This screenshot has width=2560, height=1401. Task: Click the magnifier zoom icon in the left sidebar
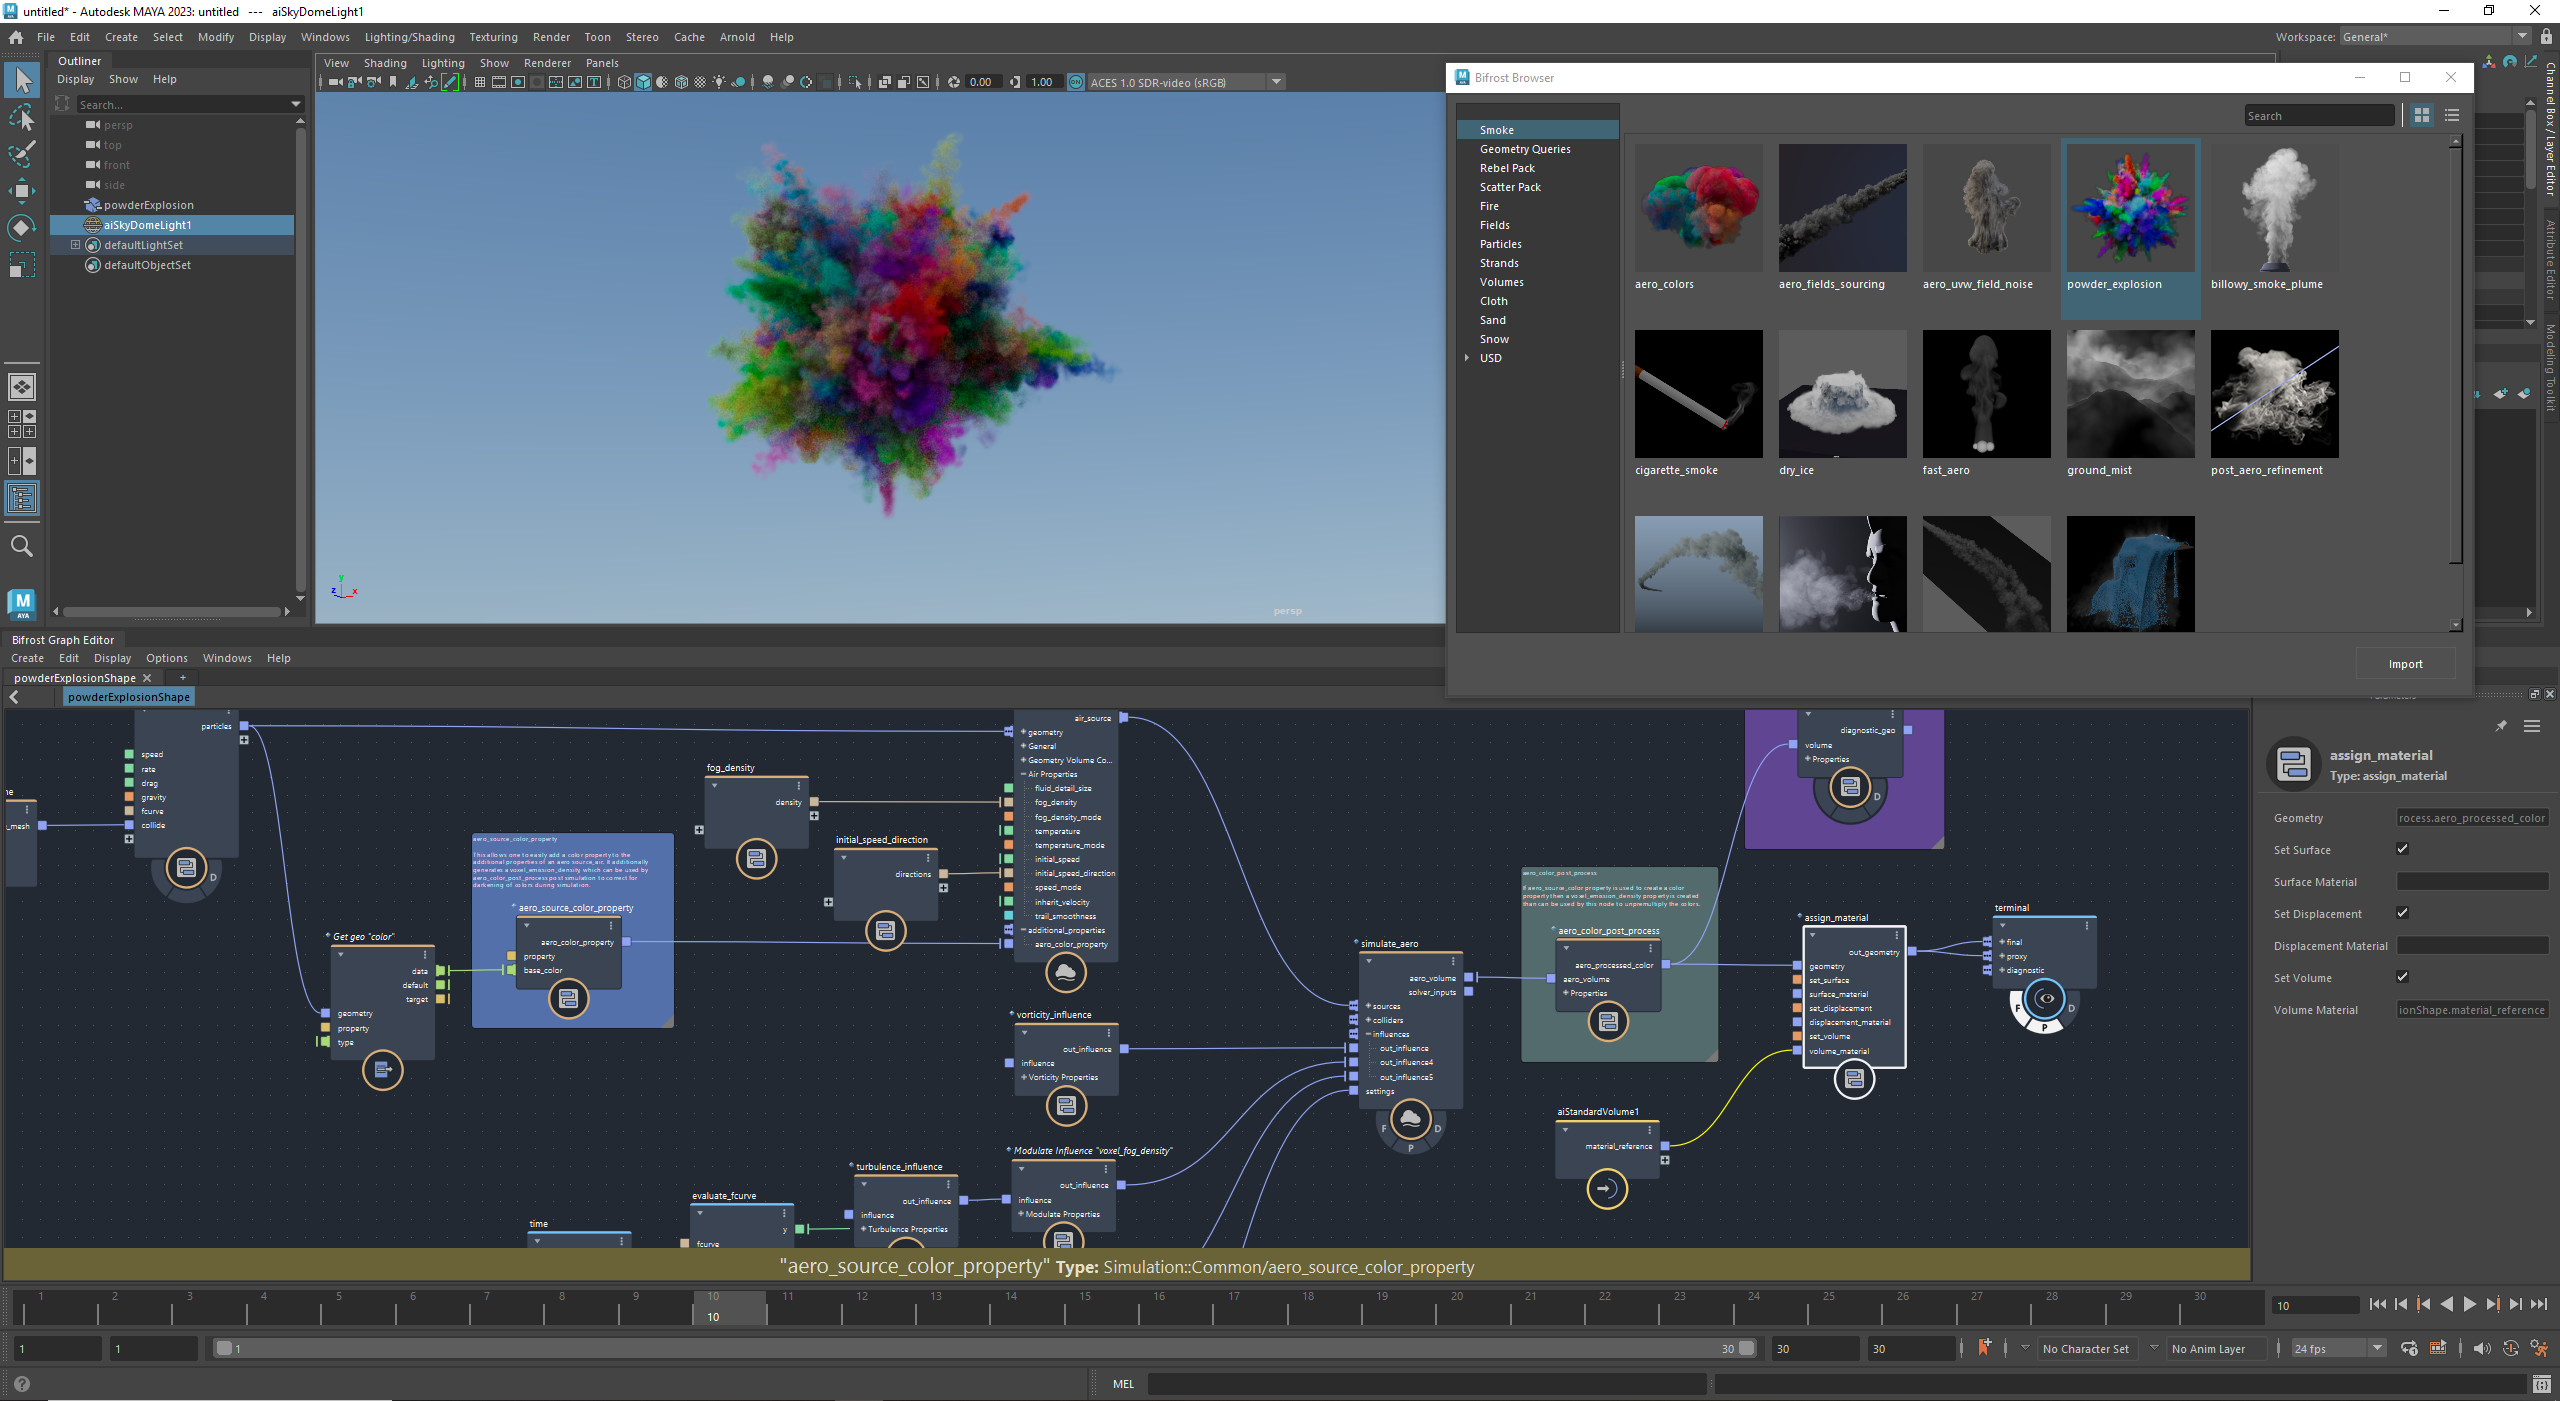(x=22, y=546)
